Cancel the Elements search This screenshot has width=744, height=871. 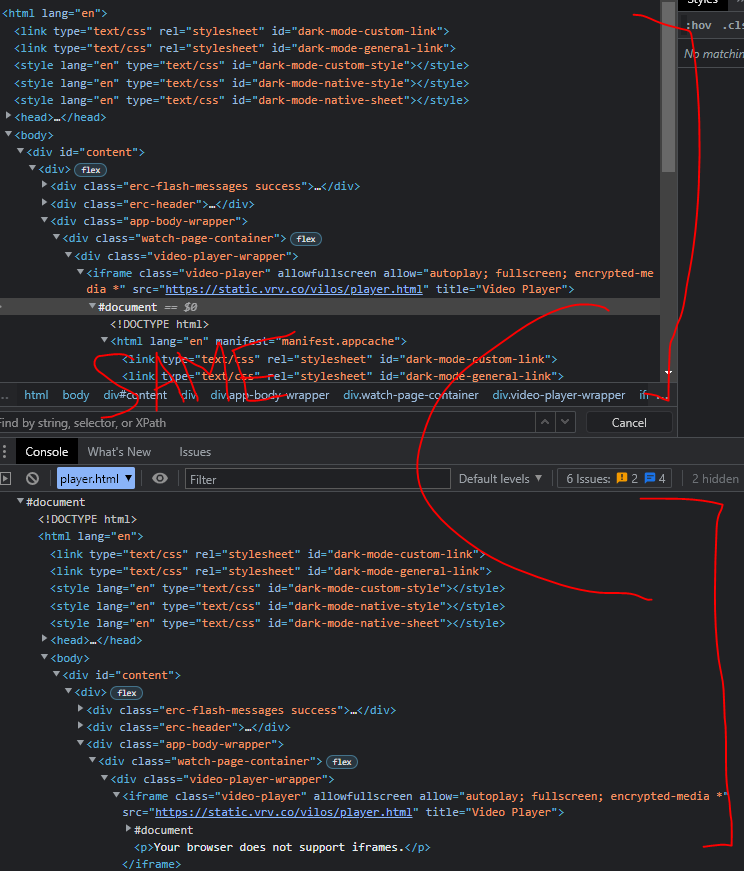[629, 422]
